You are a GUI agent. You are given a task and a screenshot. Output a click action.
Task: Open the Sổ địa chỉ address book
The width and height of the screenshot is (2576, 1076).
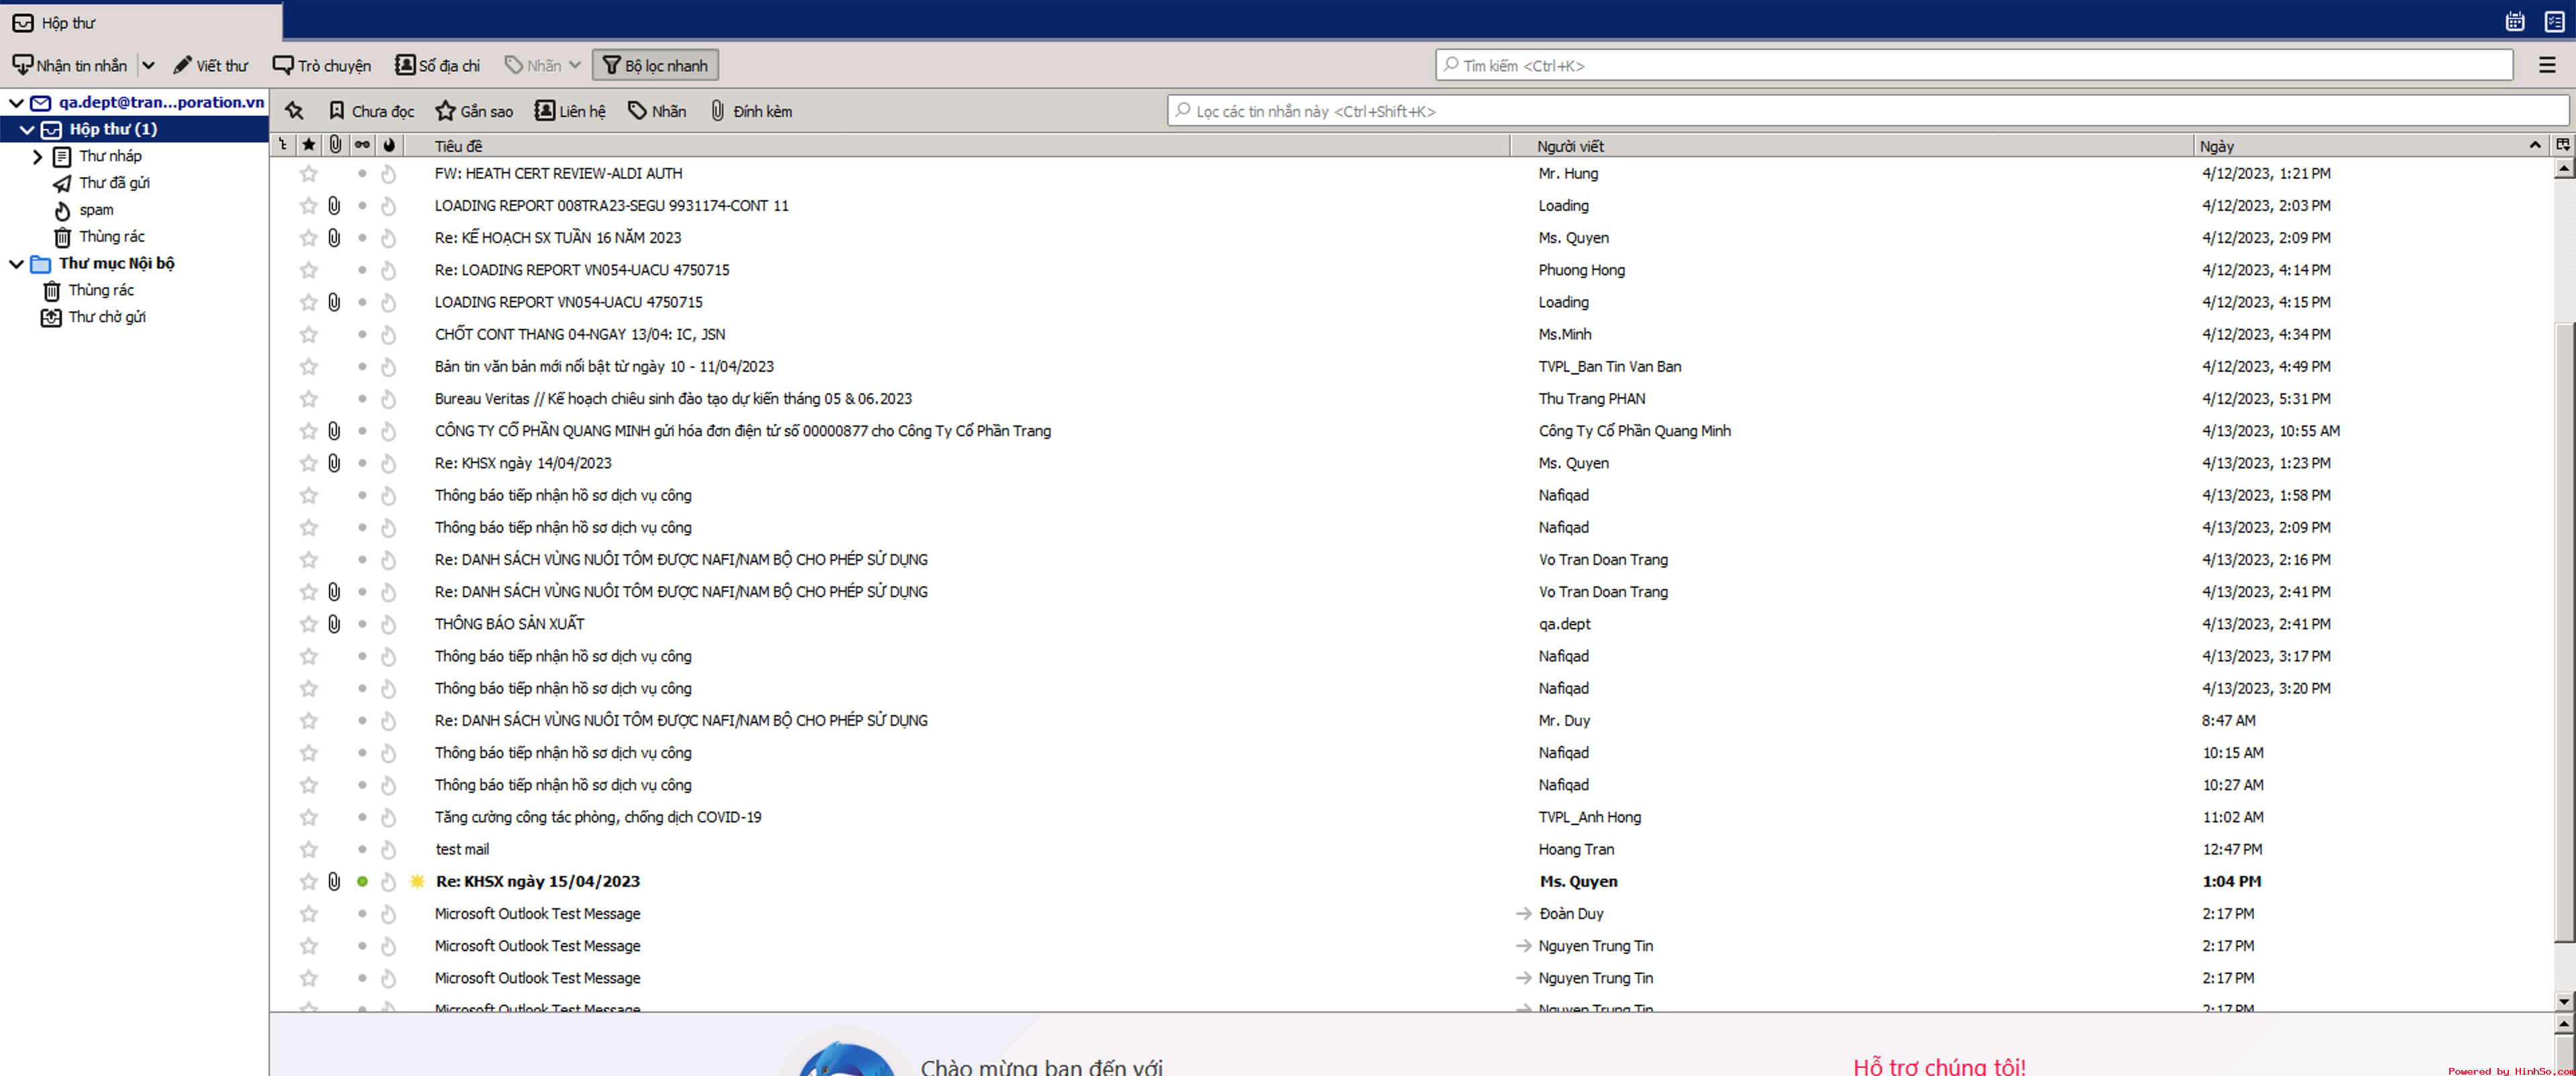pos(437,65)
